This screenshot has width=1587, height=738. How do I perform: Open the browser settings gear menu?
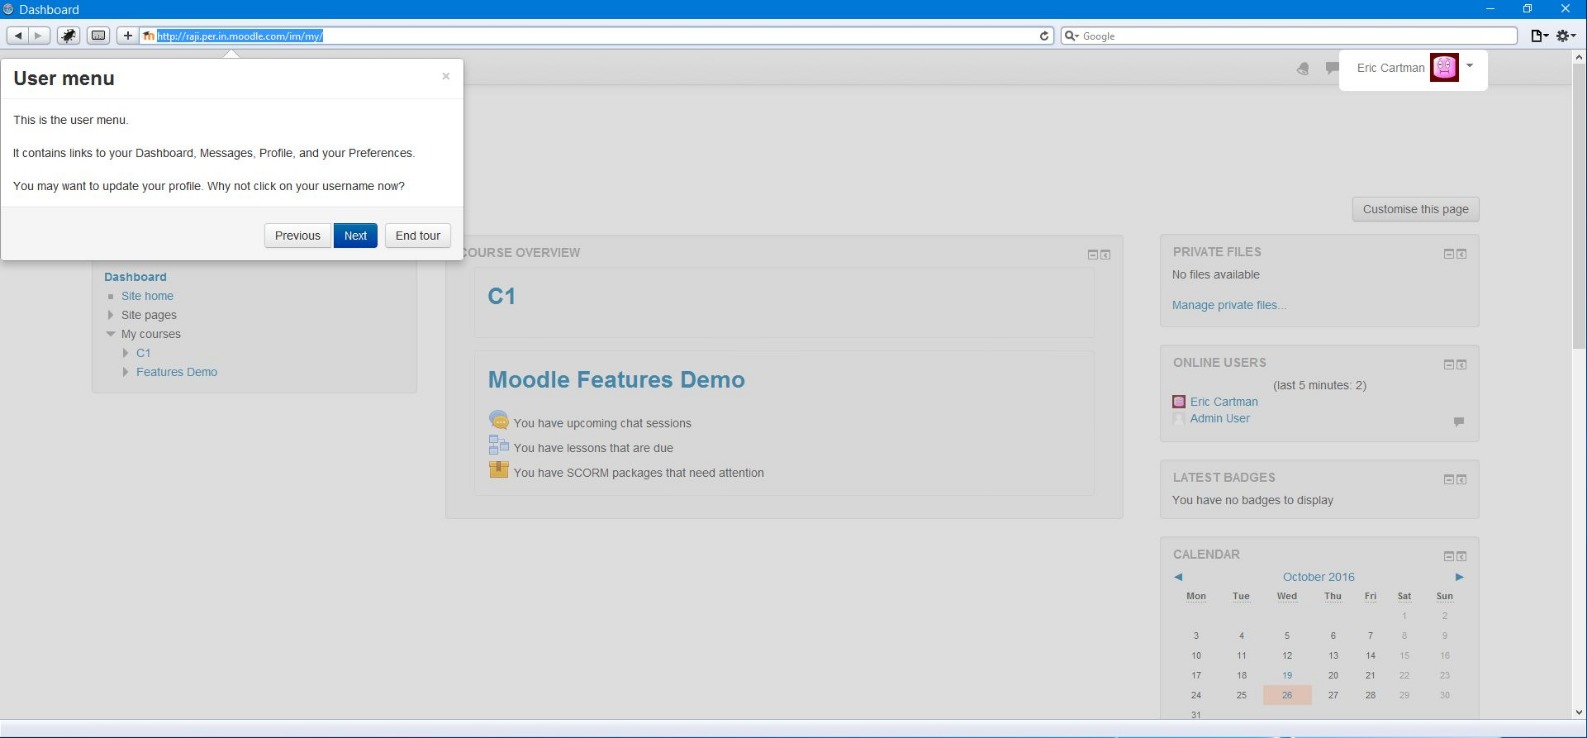(1566, 36)
